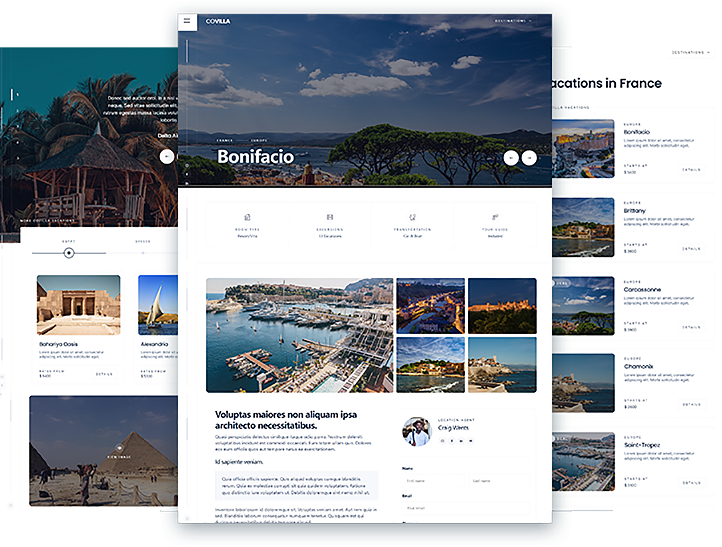
Task: Open the illuminated castle gallery thumbnail
Action: pyautogui.click(x=502, y=306)
